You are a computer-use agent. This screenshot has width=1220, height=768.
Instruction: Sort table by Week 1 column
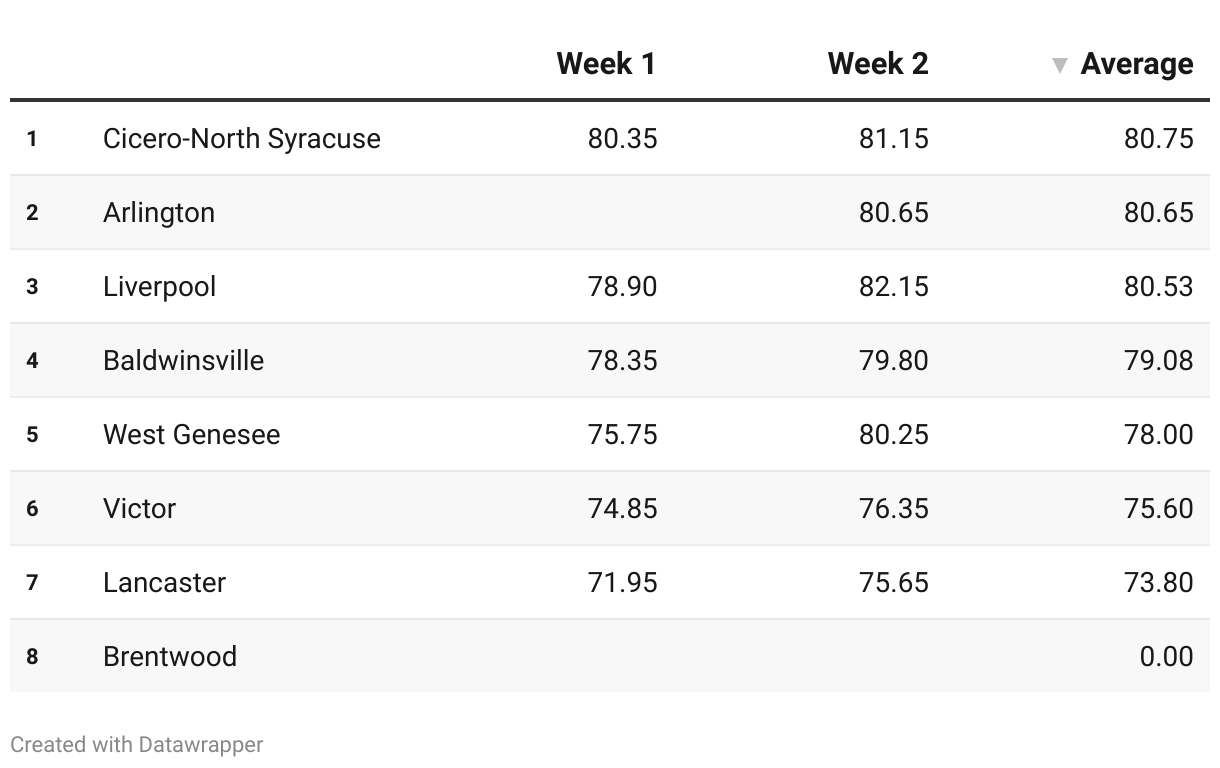click(605, 64)
